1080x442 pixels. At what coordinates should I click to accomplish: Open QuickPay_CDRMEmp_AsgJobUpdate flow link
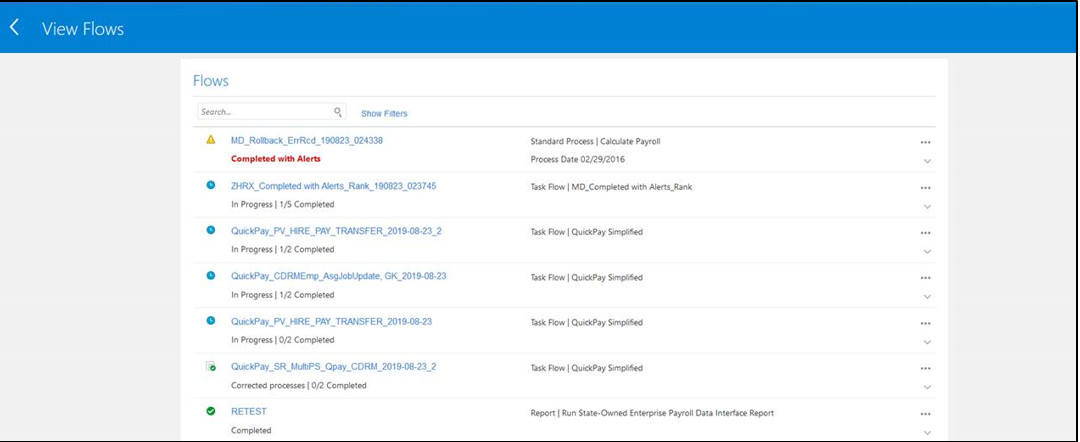[x=338, y=276]
